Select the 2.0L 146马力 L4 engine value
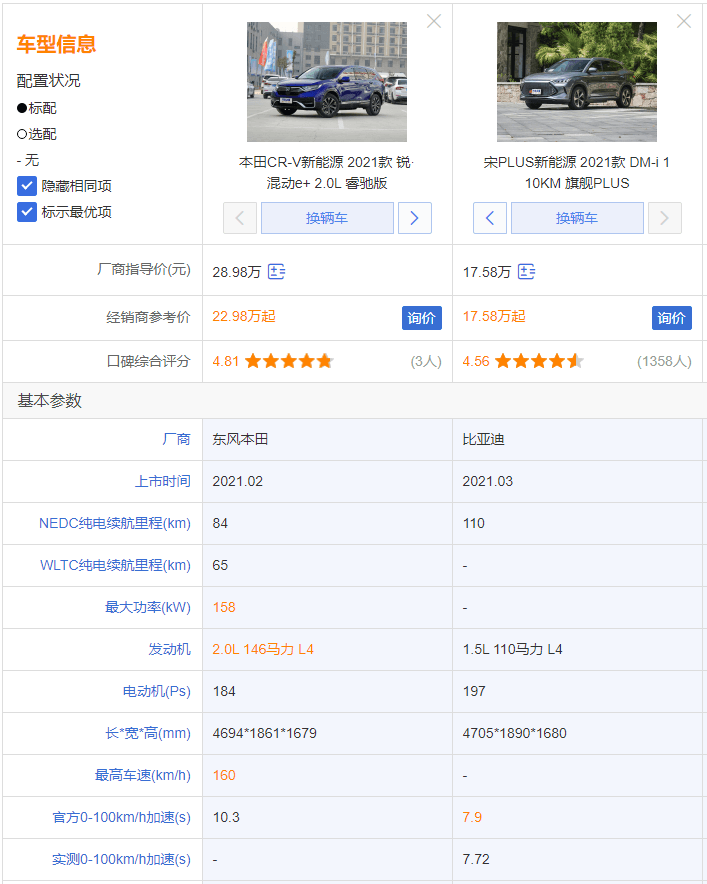The width and height of the screenshot is (707, 884). coord(263,649)
